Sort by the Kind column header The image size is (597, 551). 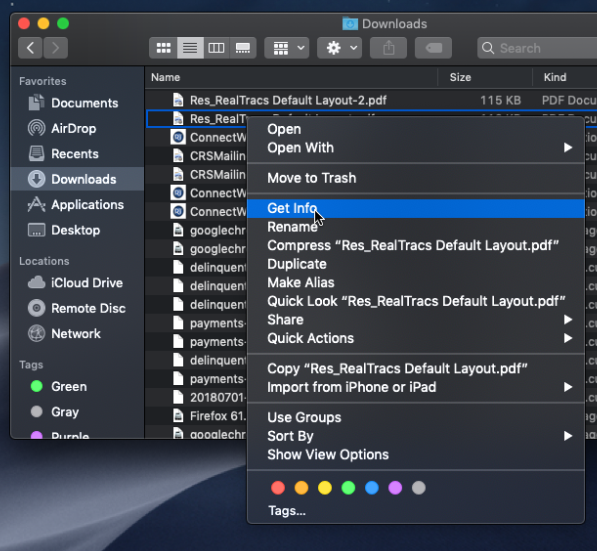tap(565, 77)
